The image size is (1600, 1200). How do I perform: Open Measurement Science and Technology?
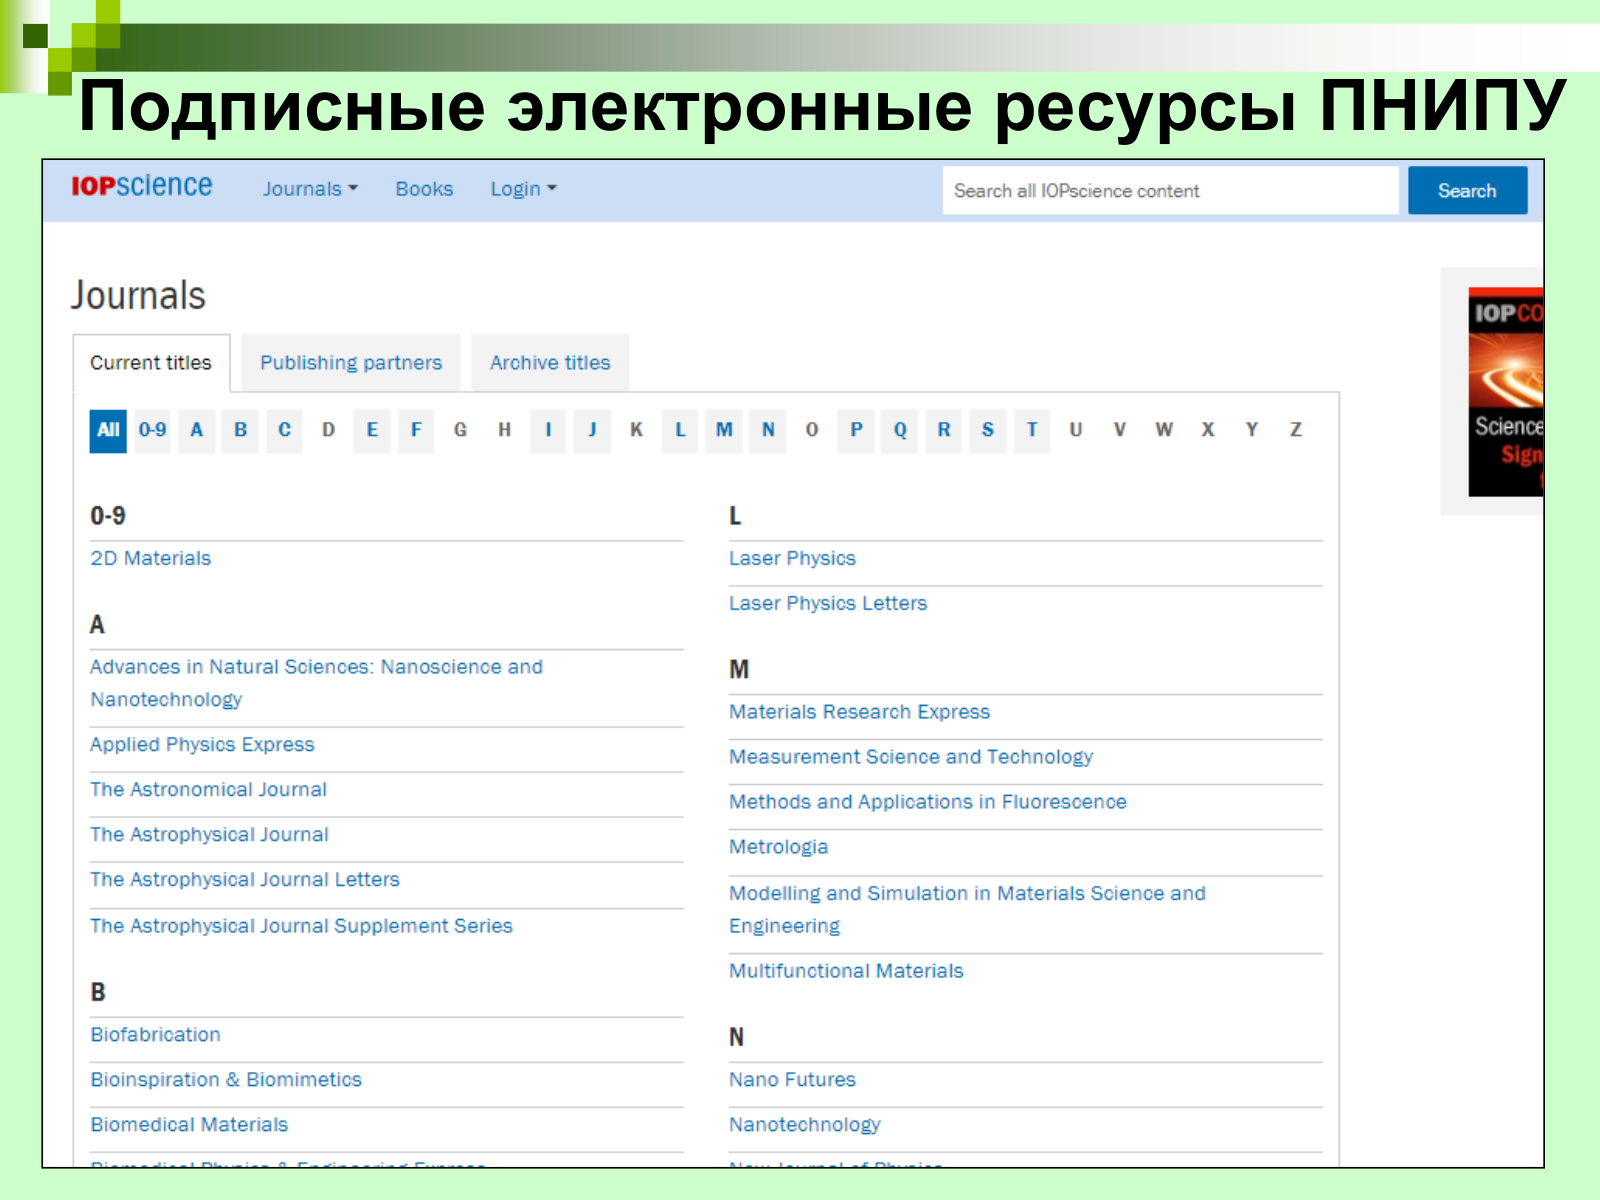coord(911,757)
